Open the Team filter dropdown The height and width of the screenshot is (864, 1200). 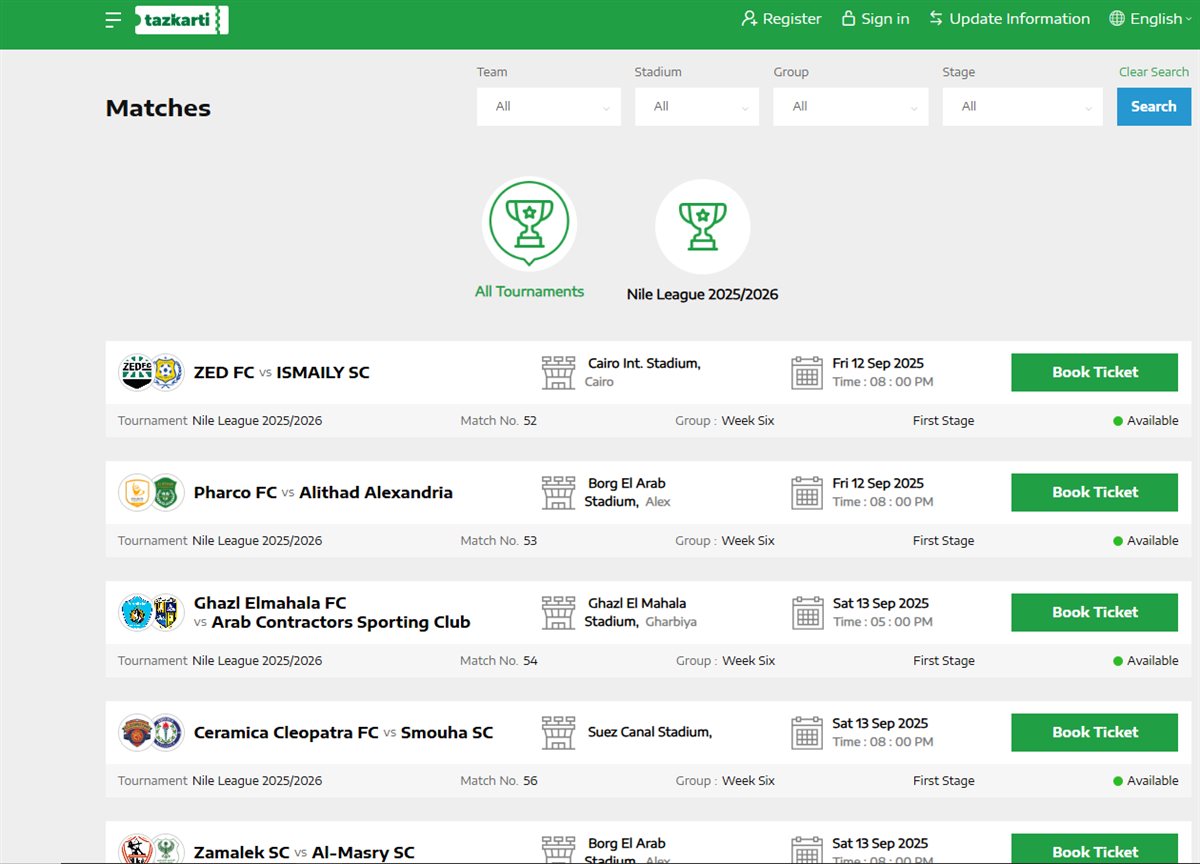click(549, 107)
